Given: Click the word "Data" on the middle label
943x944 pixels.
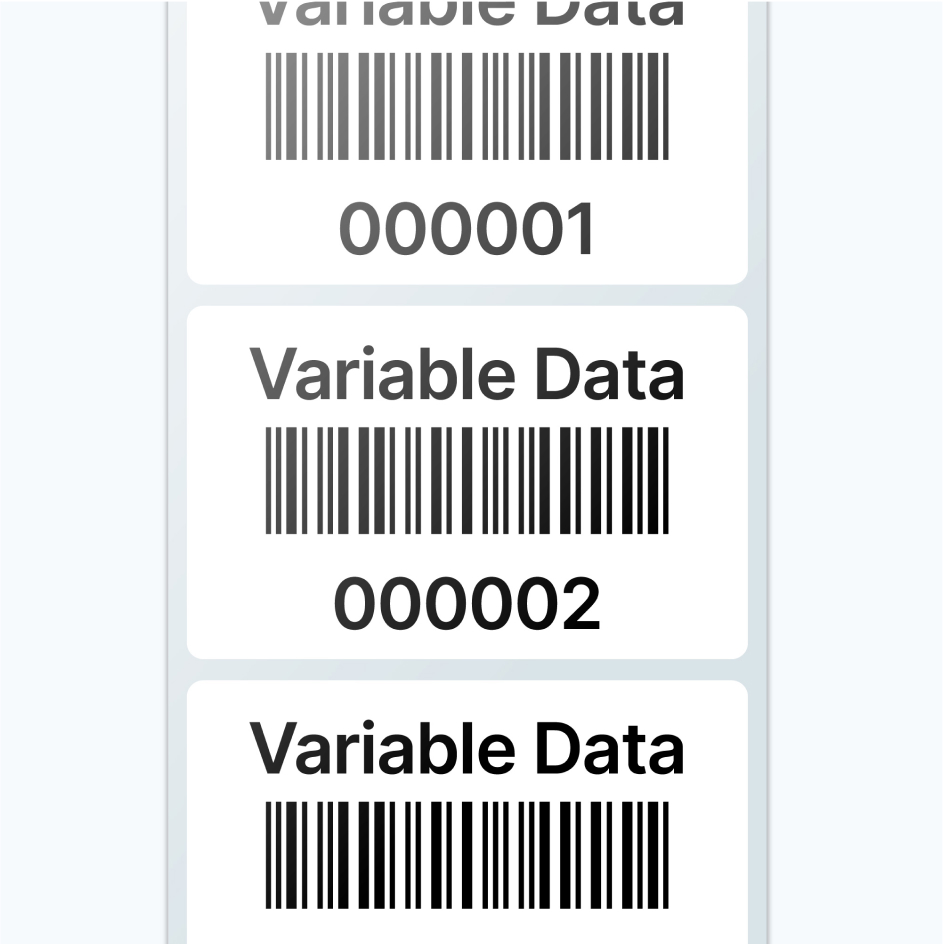Looking at the screenshot, I should click(609, 374).
